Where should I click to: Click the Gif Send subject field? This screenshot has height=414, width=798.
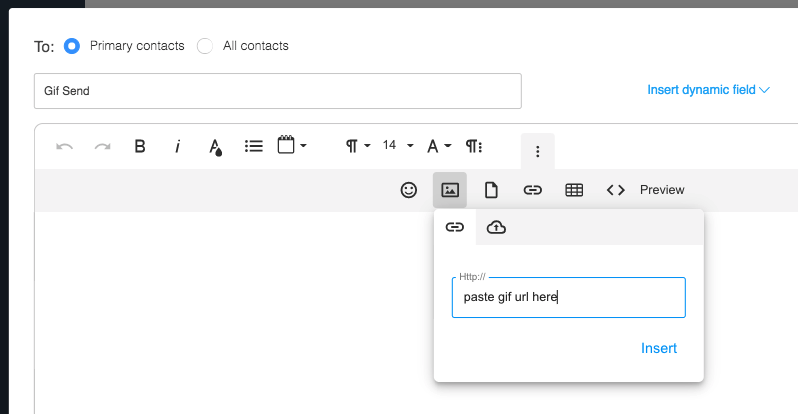(x=277, y=91)
